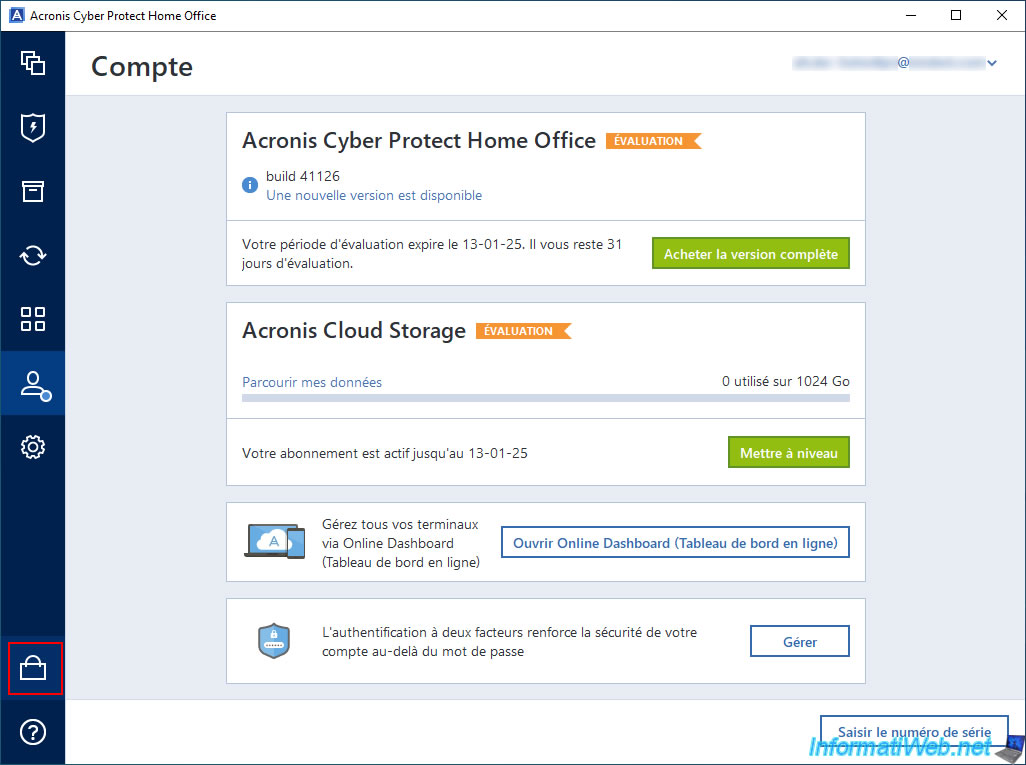This screenshot has height=765, width=1026.
Task: Click the build info icon
Action: (x=250, y=185)
